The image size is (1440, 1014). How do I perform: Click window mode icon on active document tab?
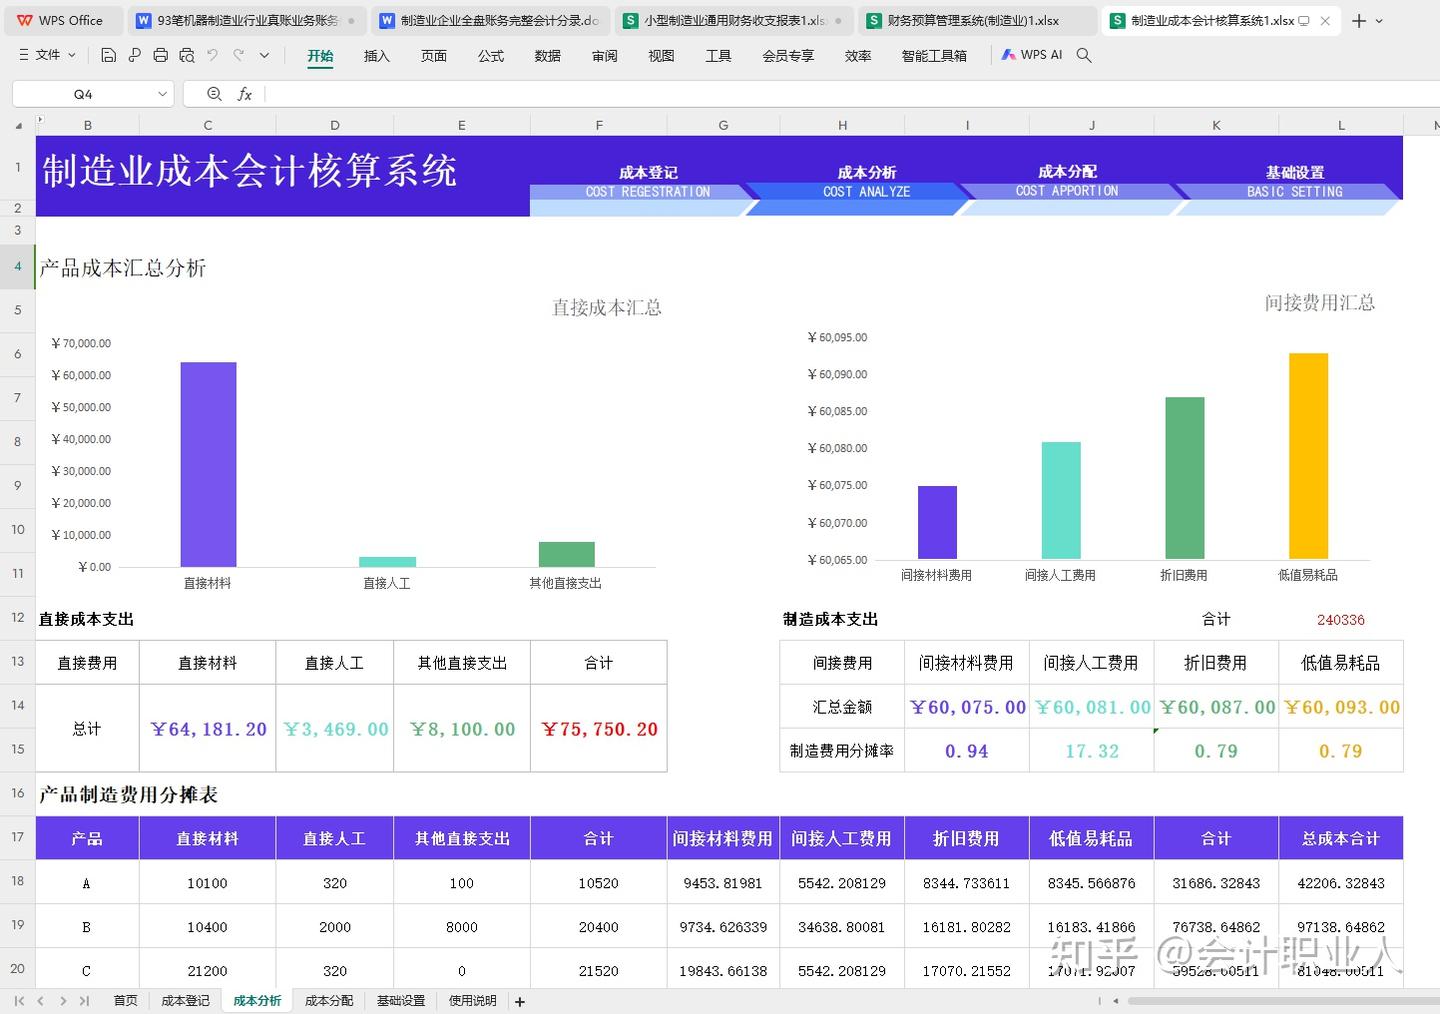[x=1304, y=20]
